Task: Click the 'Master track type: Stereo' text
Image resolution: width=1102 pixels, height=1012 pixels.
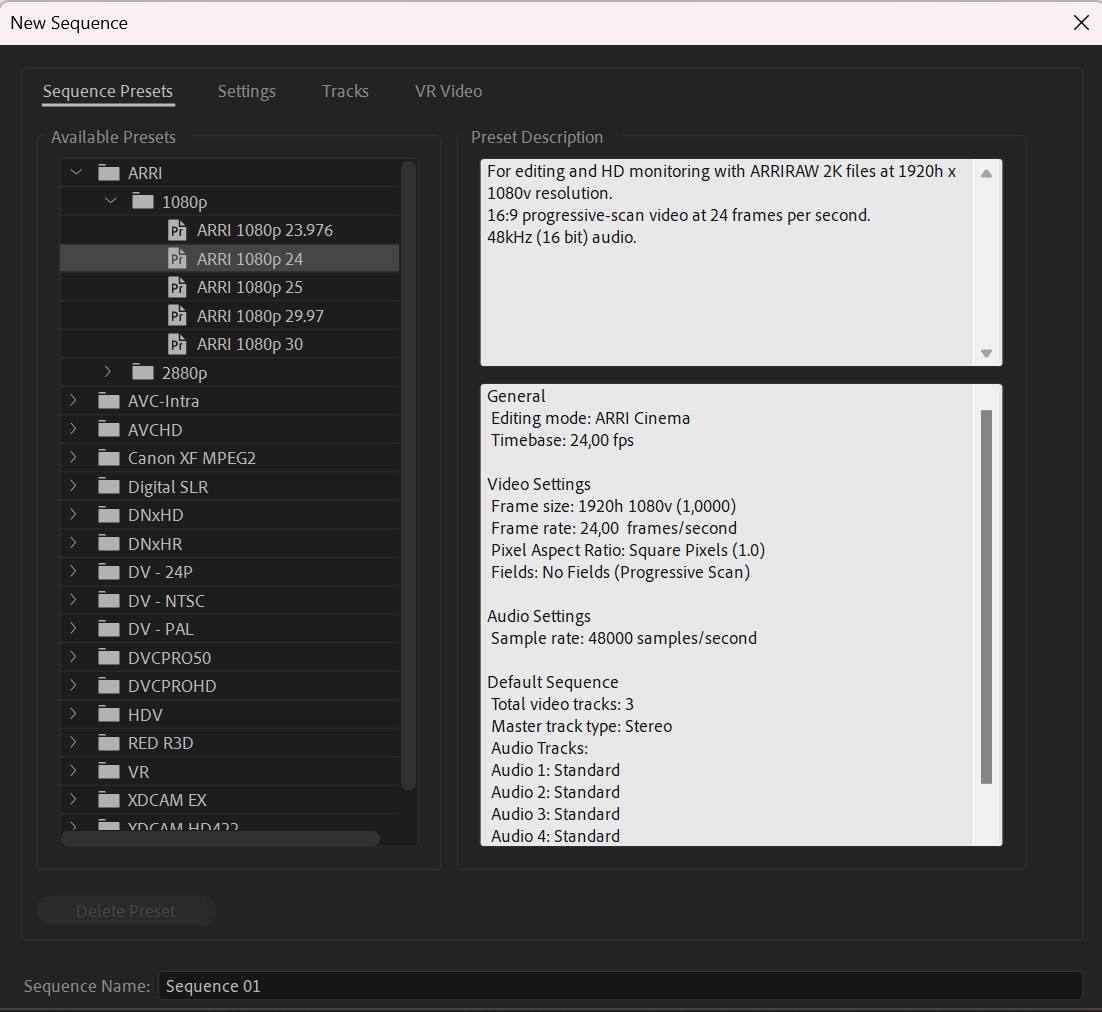Action: pyautogui.click(x=581, y=726)
